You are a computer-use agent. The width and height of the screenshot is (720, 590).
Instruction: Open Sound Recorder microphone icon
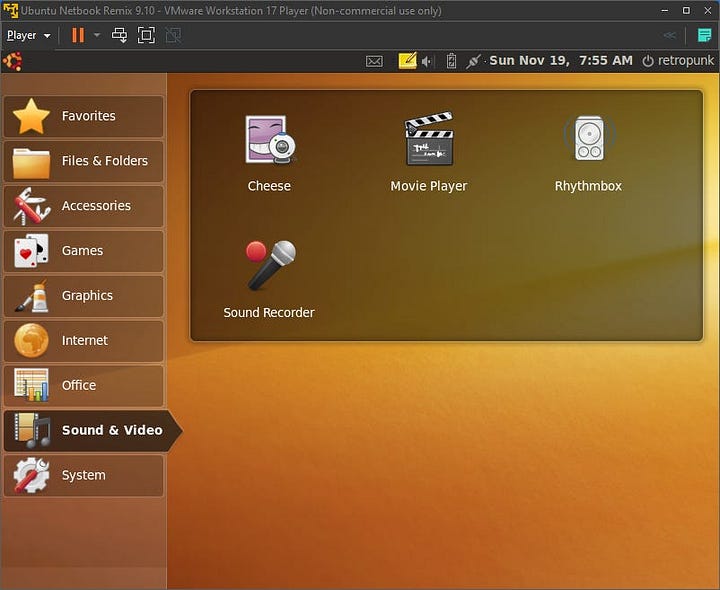270,265
